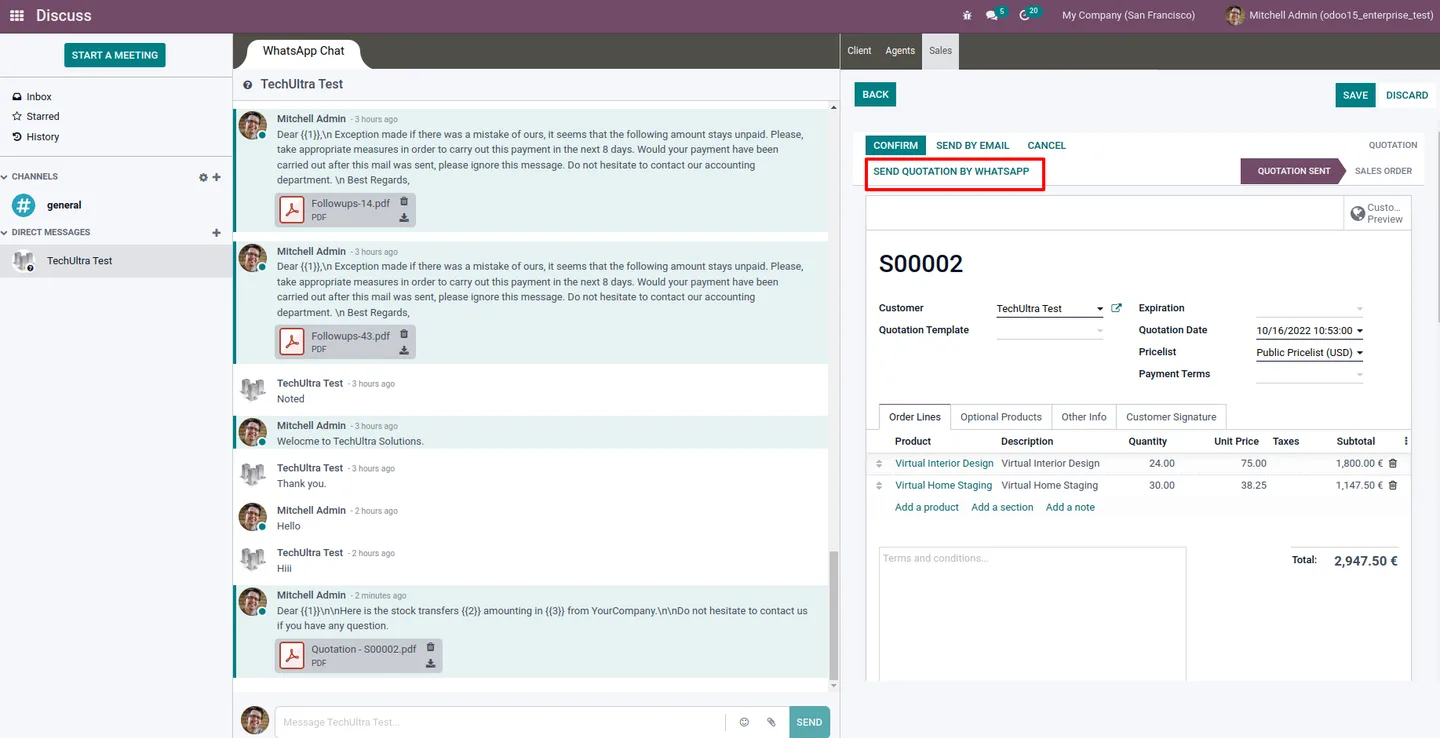This screenshot has height=738, width=1440.
Task: Switch to the Client tab
Action: (859, 51)
